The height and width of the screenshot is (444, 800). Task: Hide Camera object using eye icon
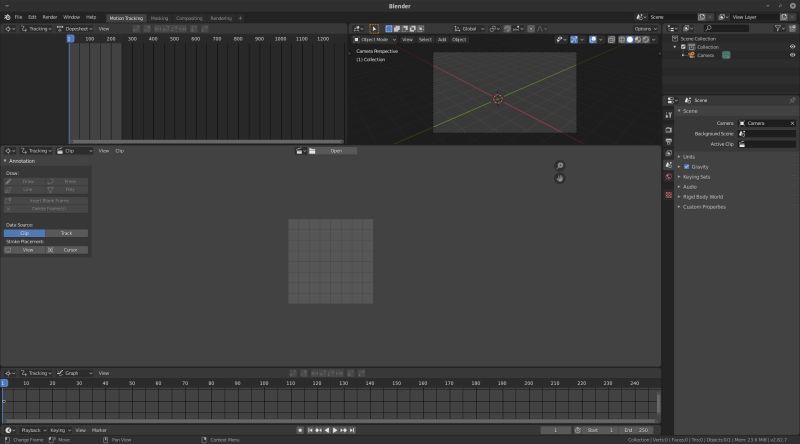click(x=792, y=55)
